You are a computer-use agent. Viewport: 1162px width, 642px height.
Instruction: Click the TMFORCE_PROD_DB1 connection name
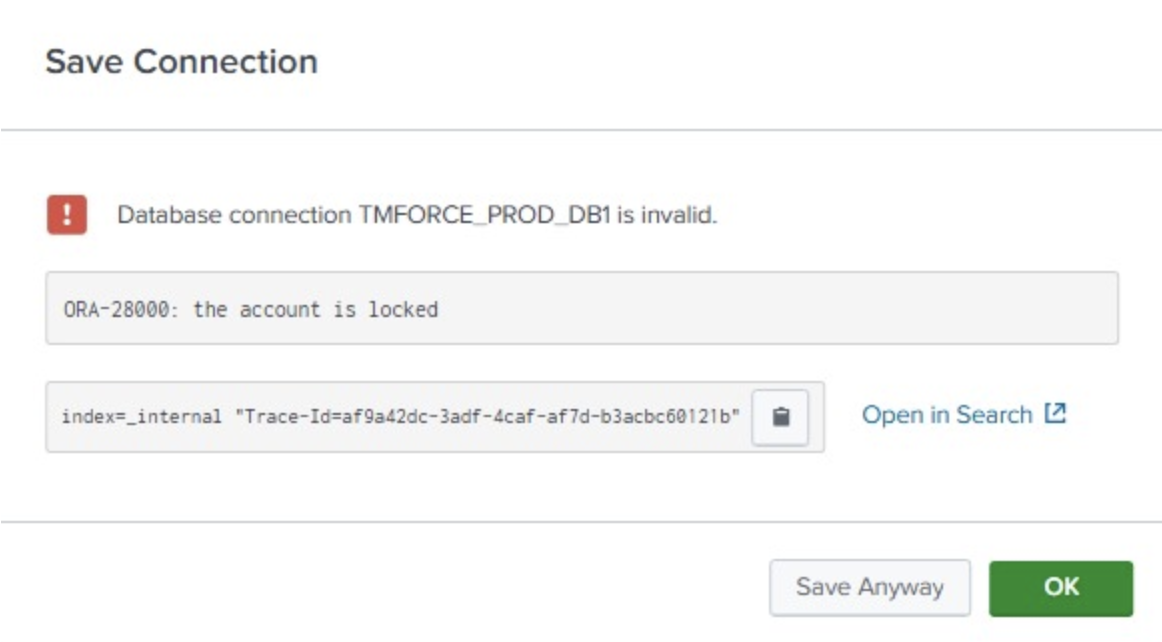484,215
